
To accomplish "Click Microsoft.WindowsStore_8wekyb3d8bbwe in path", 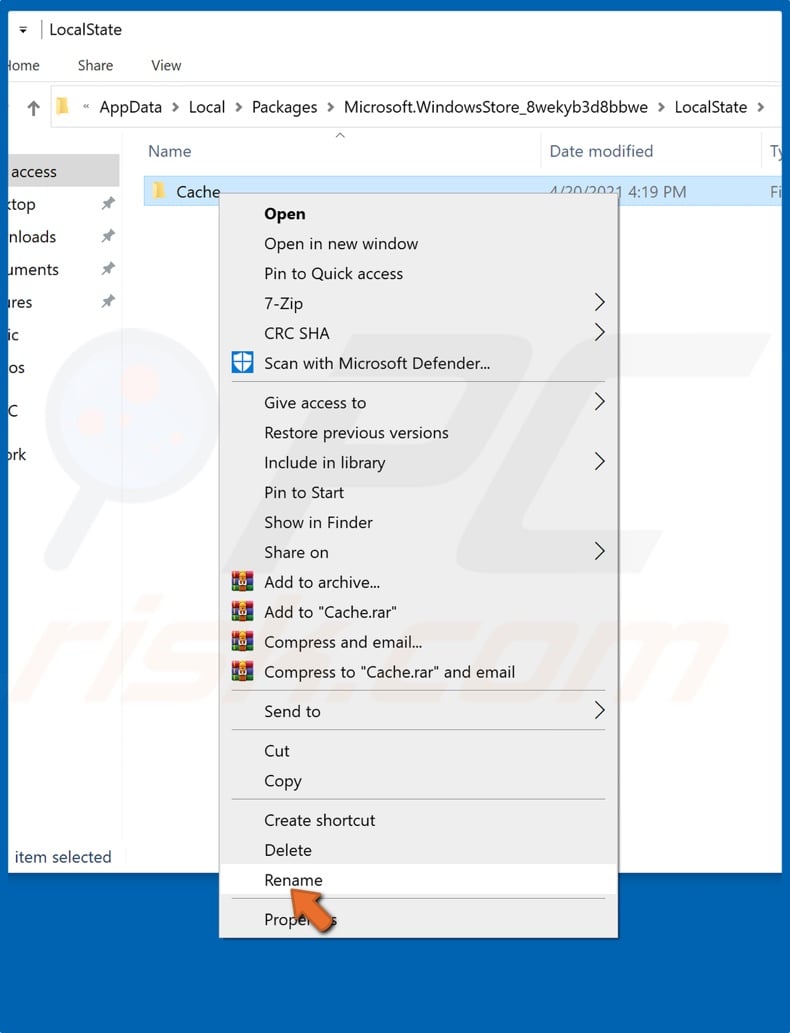I will tap(495, 107).
